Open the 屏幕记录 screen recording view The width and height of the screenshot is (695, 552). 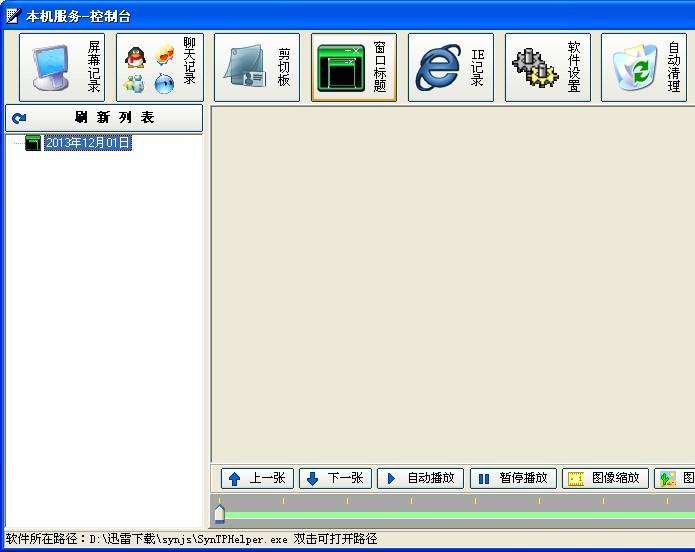(62, 67)
